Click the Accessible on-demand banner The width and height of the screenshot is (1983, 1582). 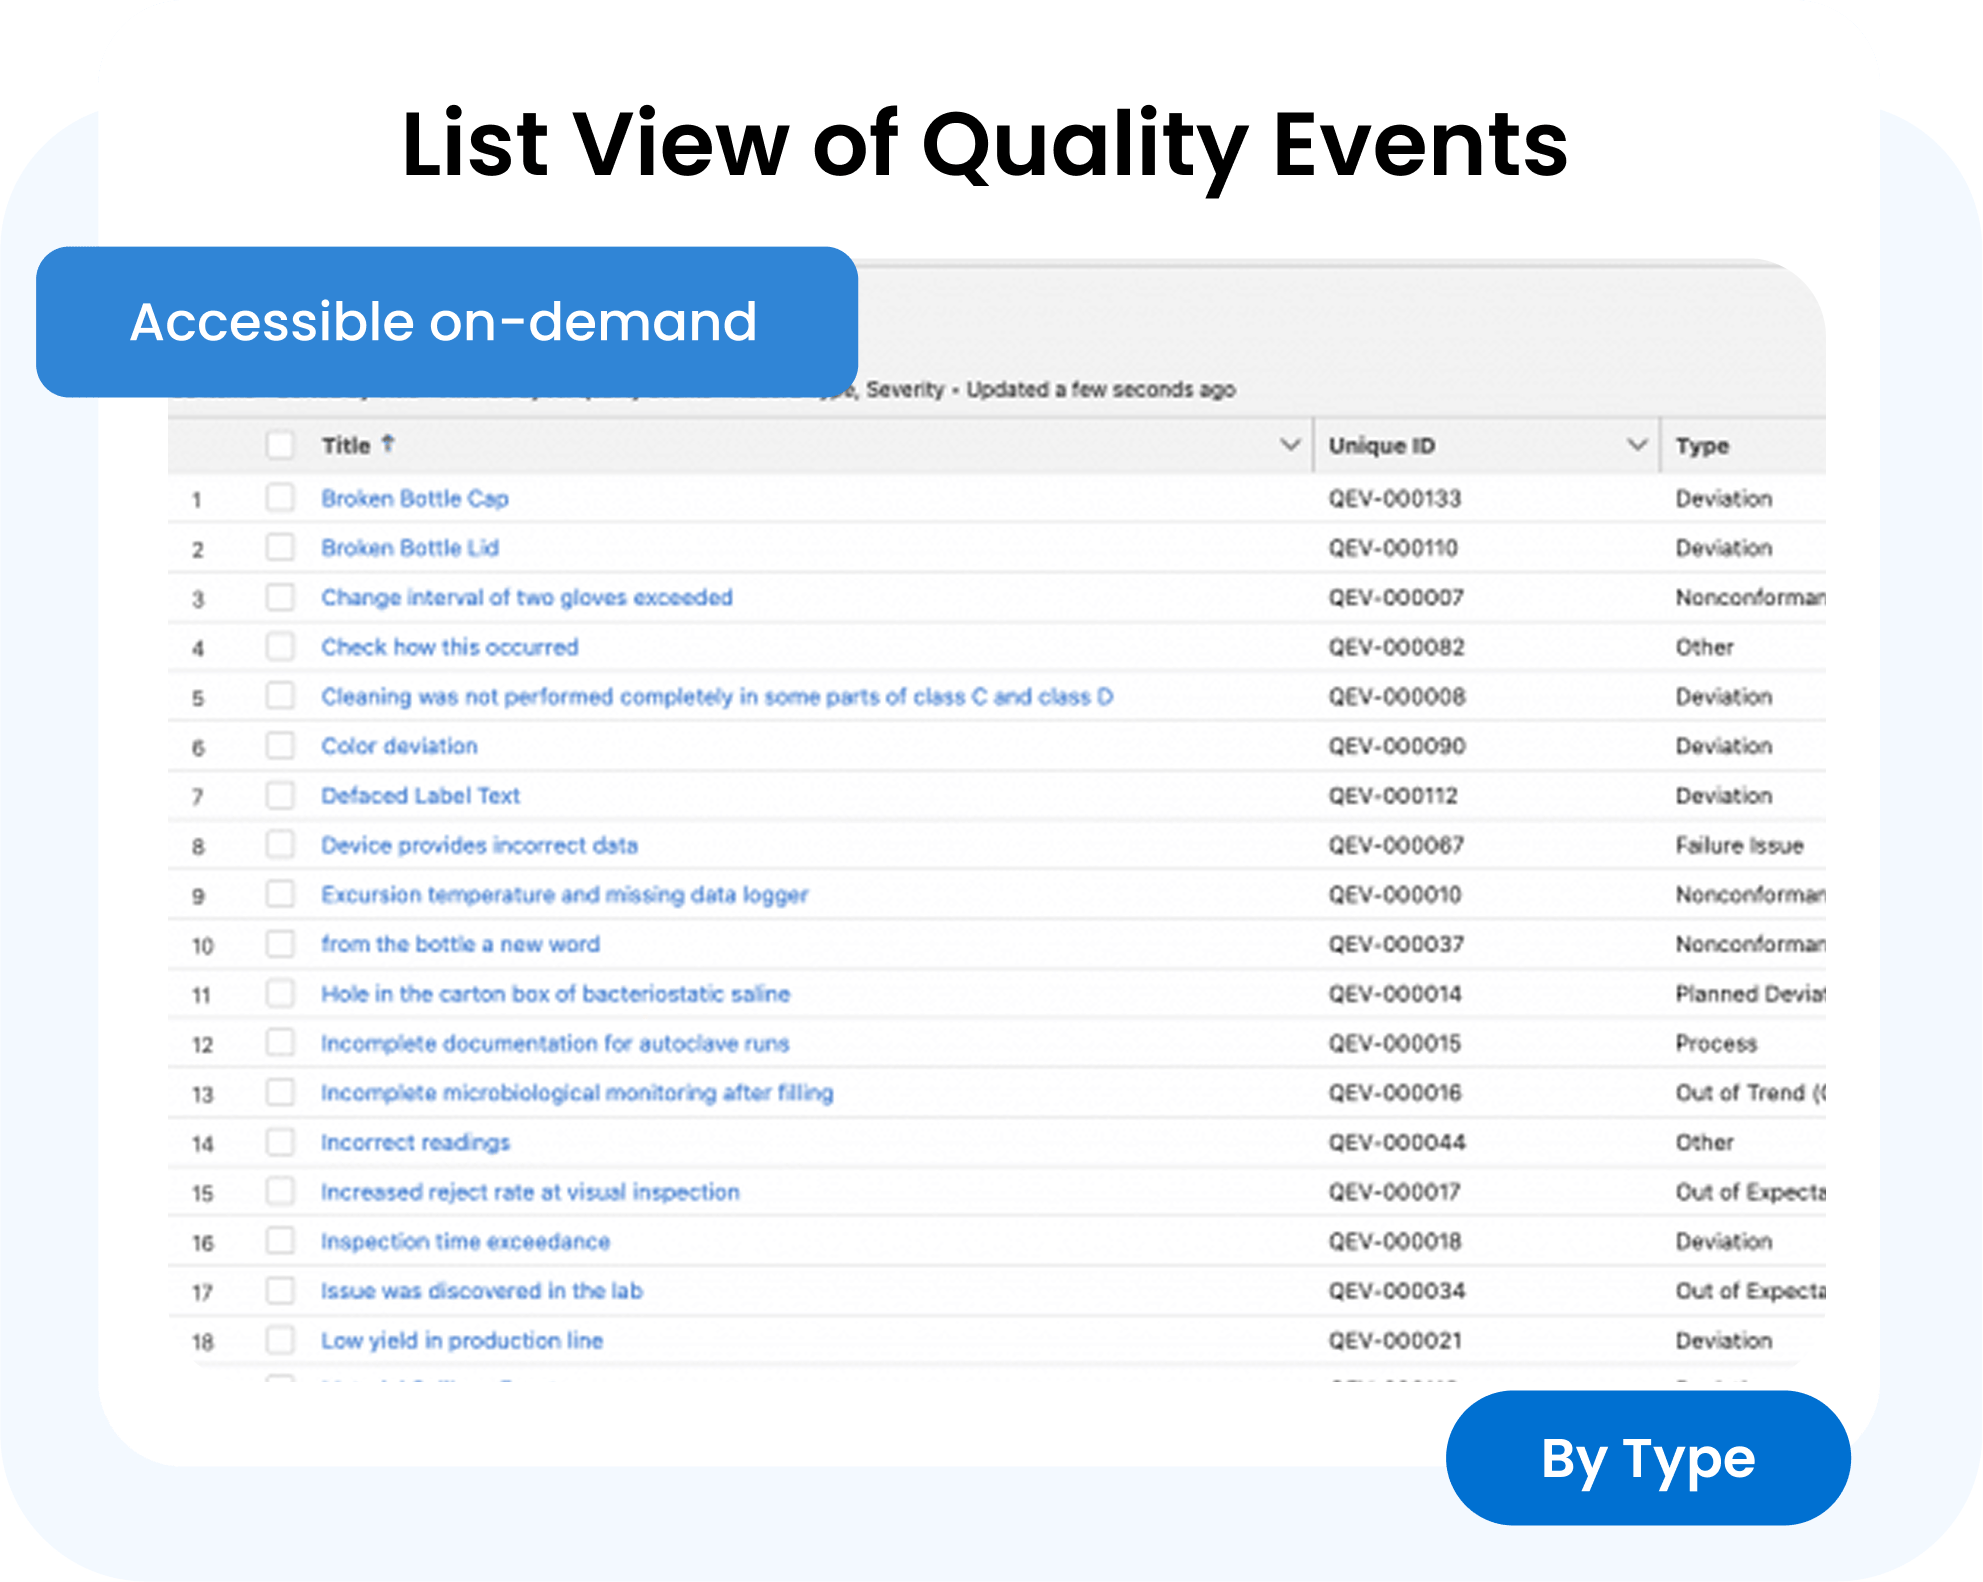(x=446, y=322)
